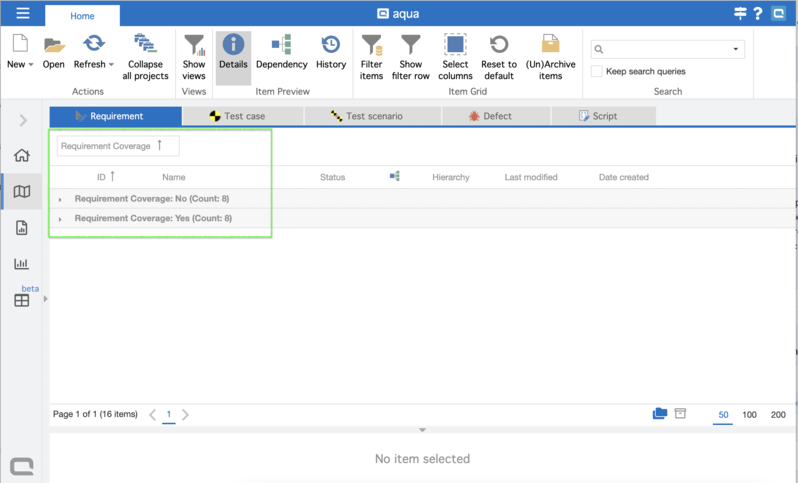The width and height of the screenshot is (798, 483).
Task: Reset grid to default layout
Action: pyautogui.click(x=498, y=46)
